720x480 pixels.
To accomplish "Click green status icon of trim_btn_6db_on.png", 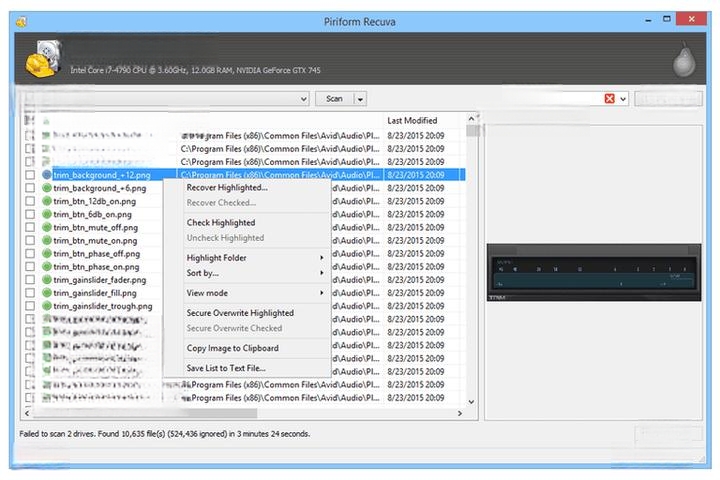I will (x=46, y=214).
